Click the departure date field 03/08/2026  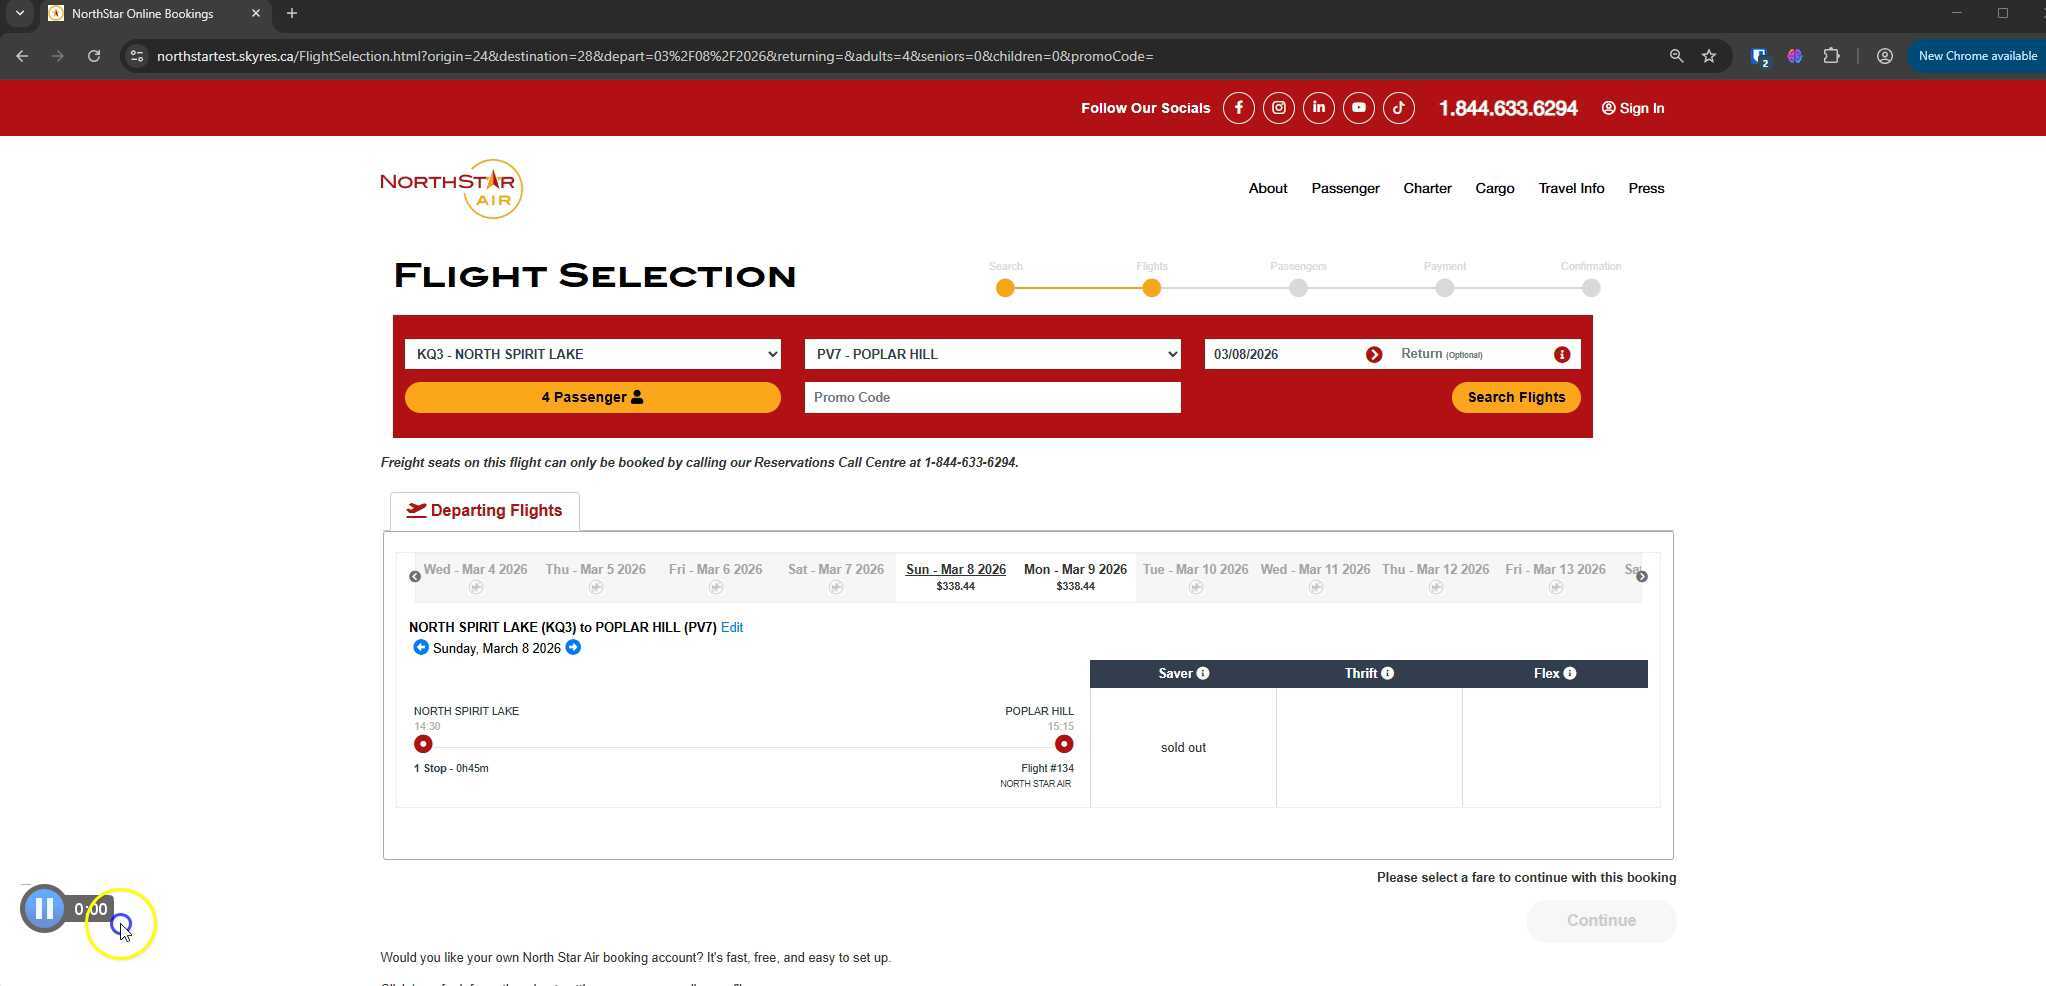pos(1285,355)
